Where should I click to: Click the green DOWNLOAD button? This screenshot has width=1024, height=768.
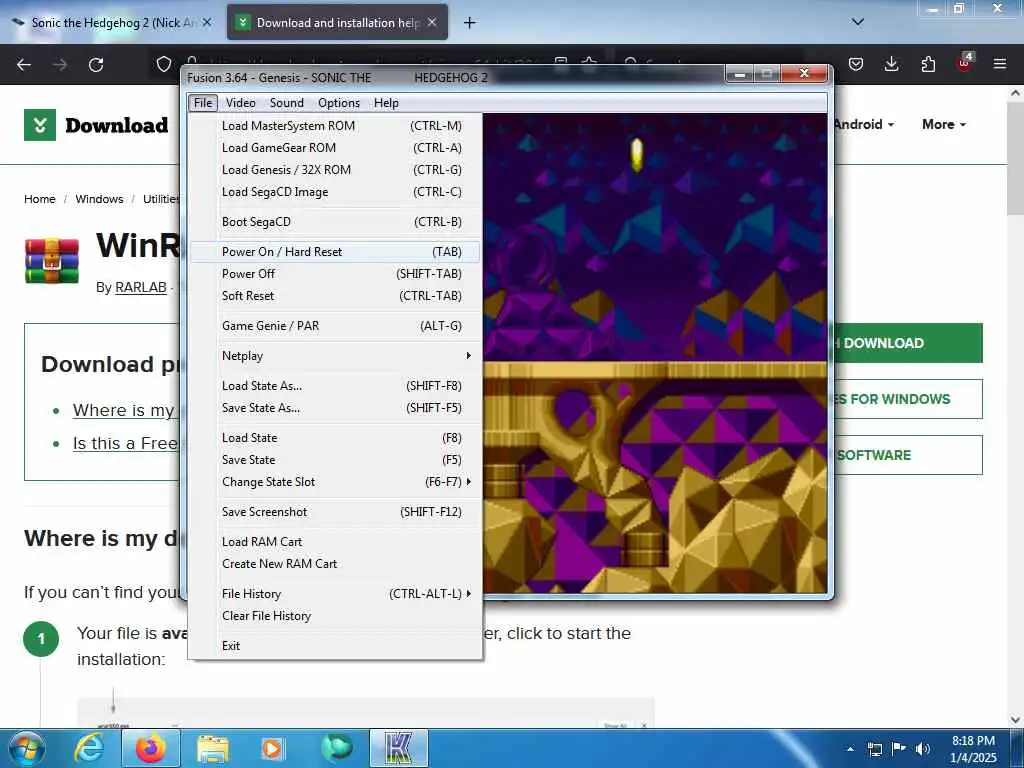click(x=908, y=343)
